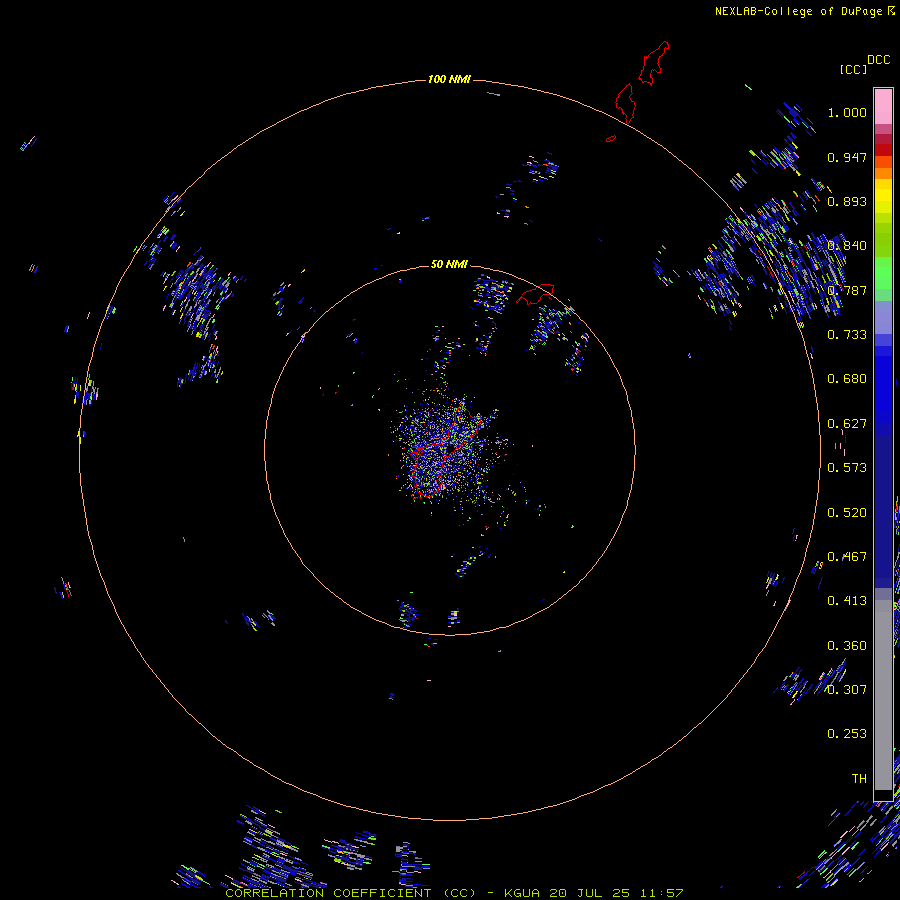Screen dimensions: 900x900
Task: Click the 0.520 legend value
Action: (x=847, y=513)
